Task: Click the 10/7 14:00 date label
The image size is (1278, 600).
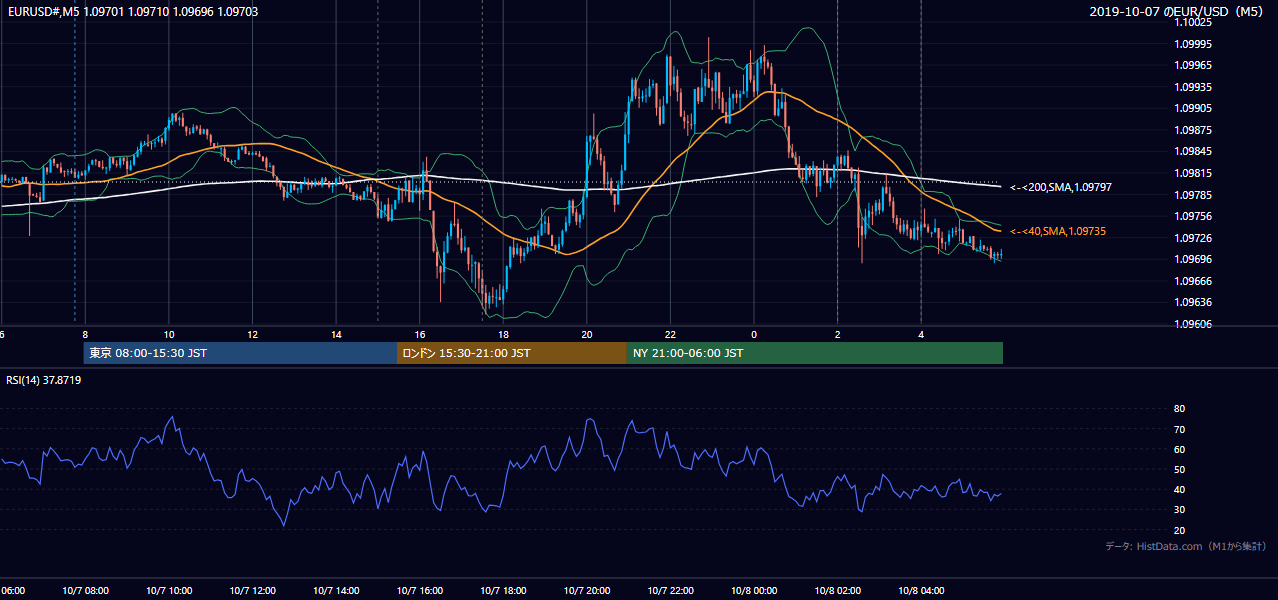Action: pyautogui.click(x=336, y=590)
